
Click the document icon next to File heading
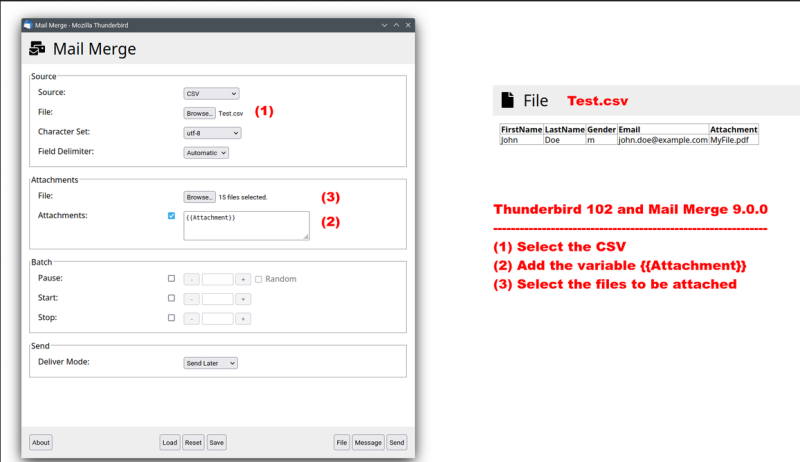(x=507, y=100)
